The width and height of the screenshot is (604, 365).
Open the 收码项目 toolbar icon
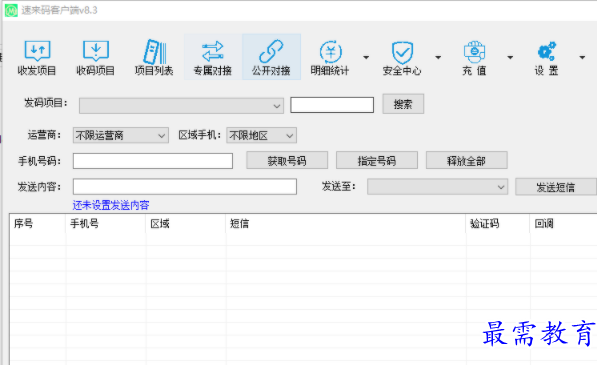click(x=96, y=57)
